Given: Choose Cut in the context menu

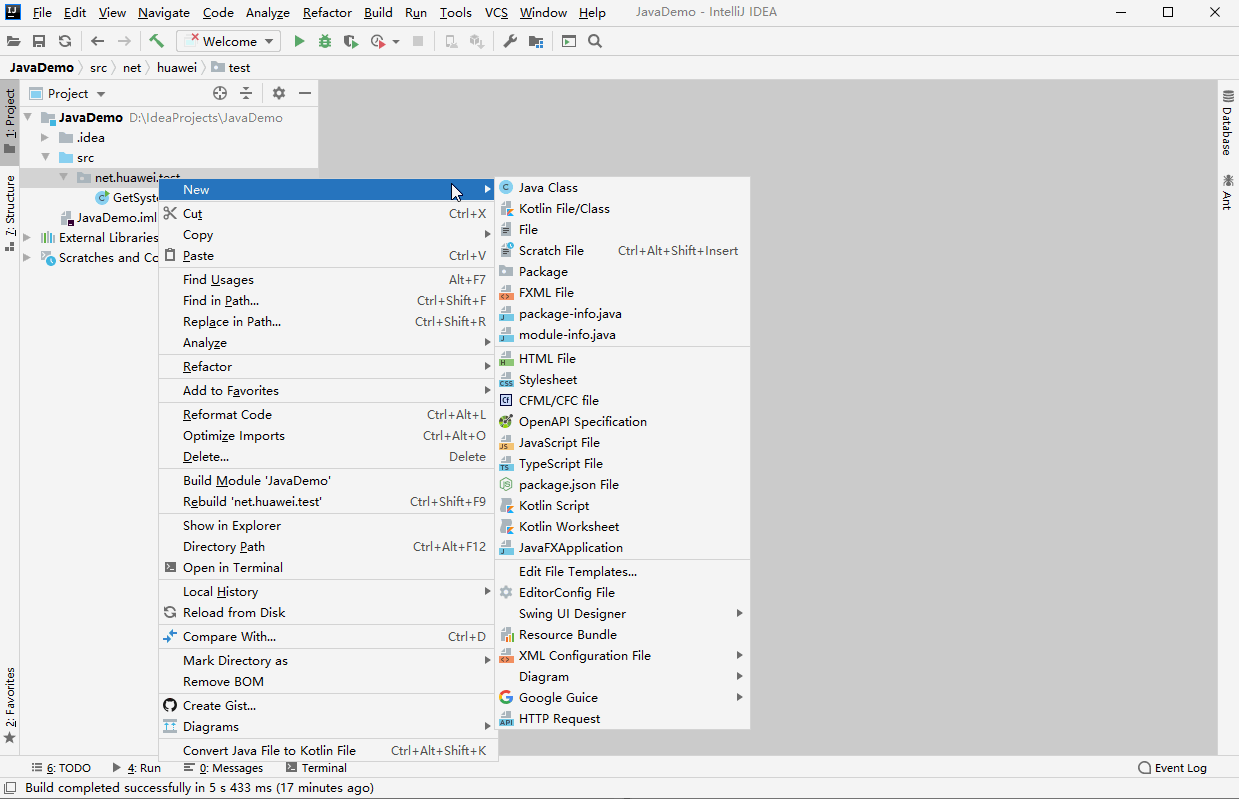Looking at the screenshot, I should [x=327, y=214].
